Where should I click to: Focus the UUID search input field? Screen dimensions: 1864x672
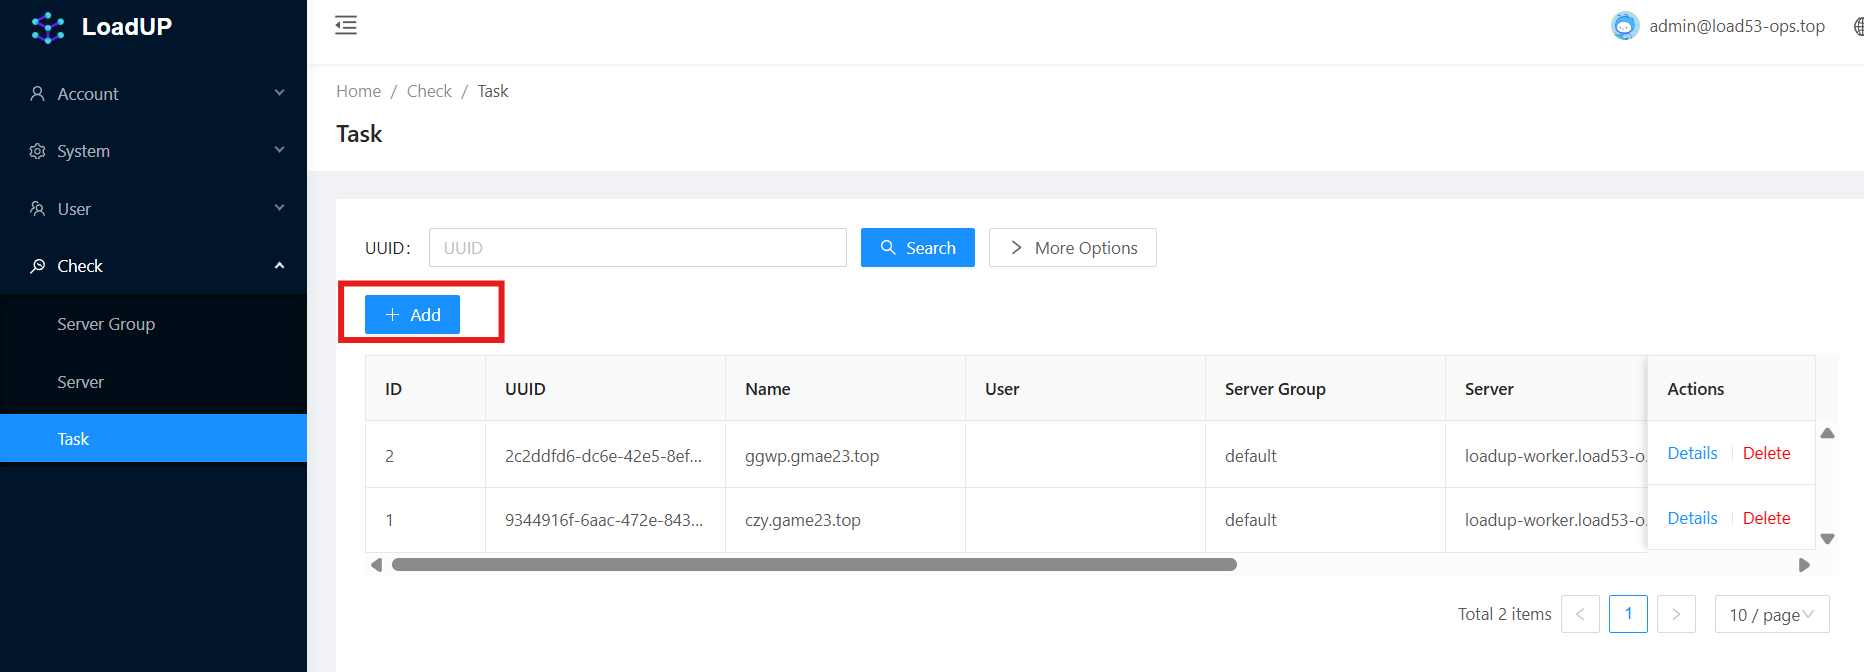(x=637, y=248)
